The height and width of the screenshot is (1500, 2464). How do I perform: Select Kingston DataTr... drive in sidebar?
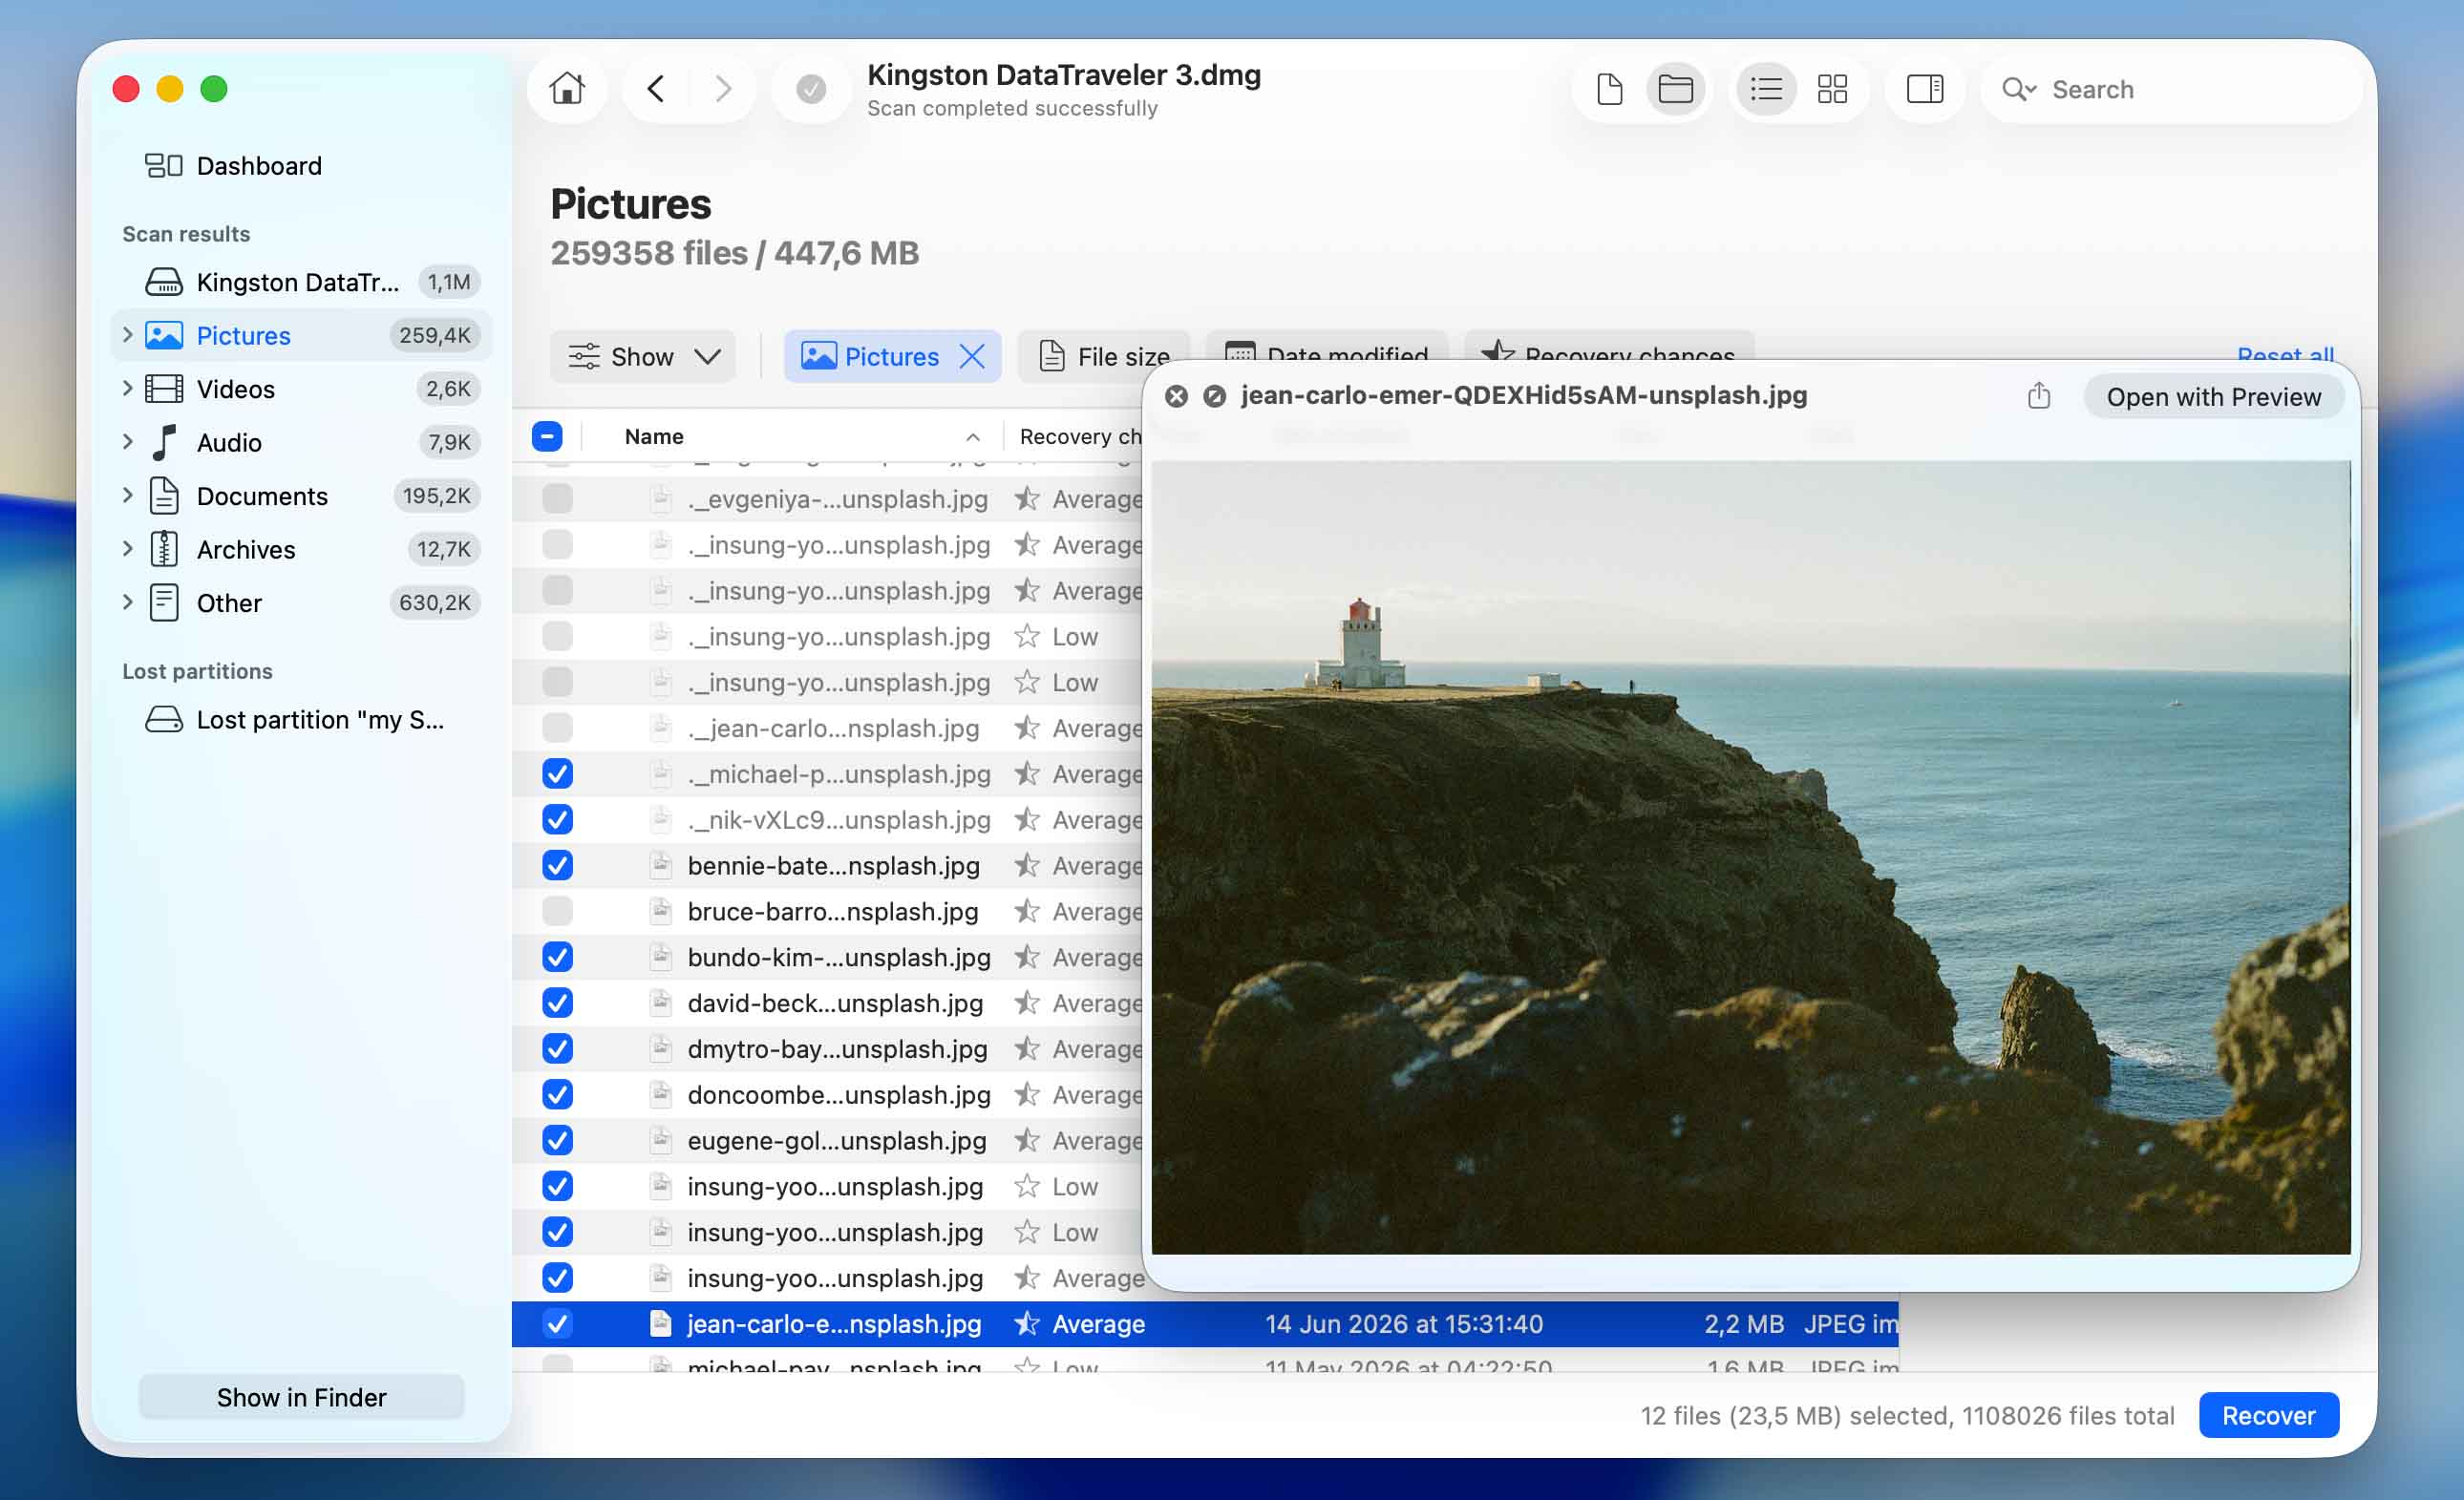tap(301, 282)
